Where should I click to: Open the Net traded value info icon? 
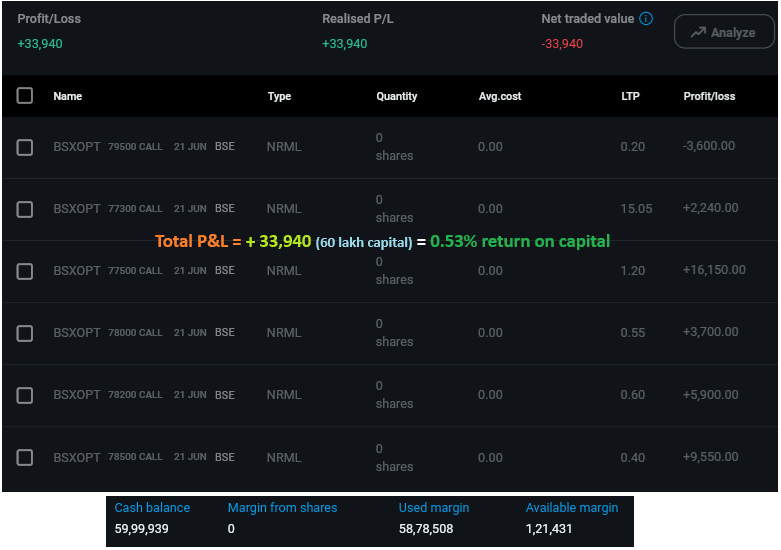(646, 19)
